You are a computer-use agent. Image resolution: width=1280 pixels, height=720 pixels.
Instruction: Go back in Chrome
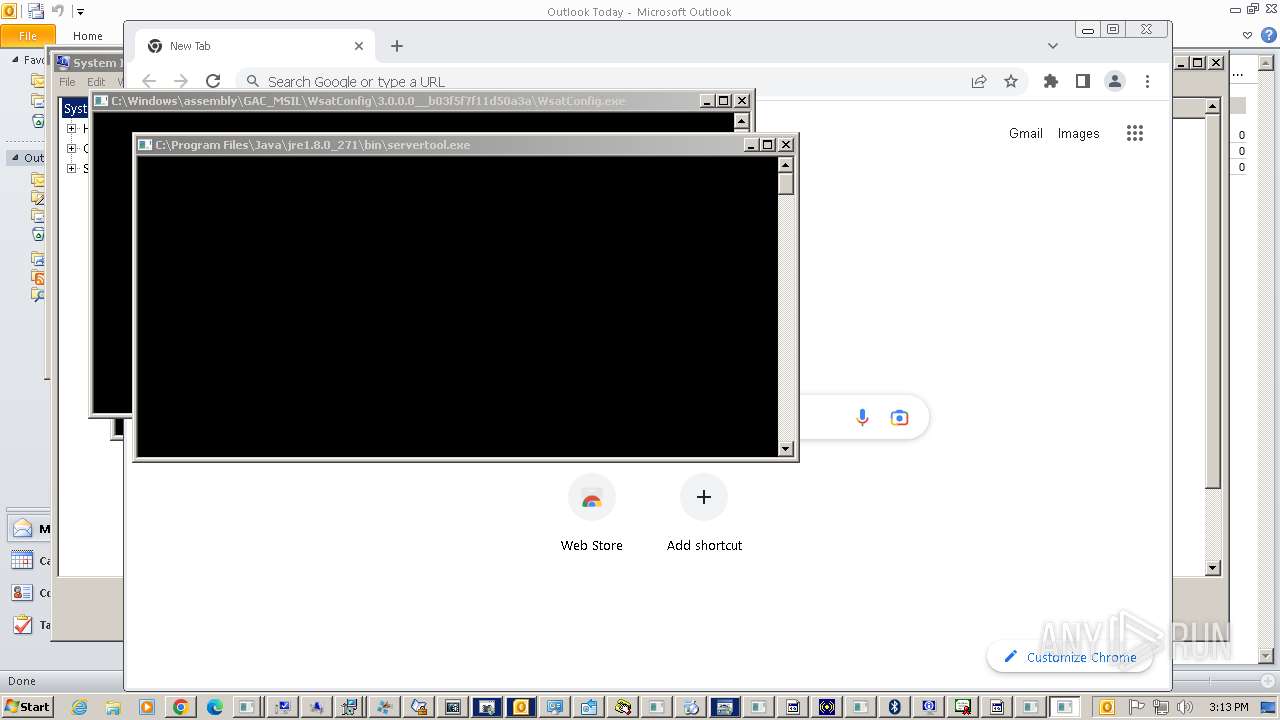tap(149, 81)
